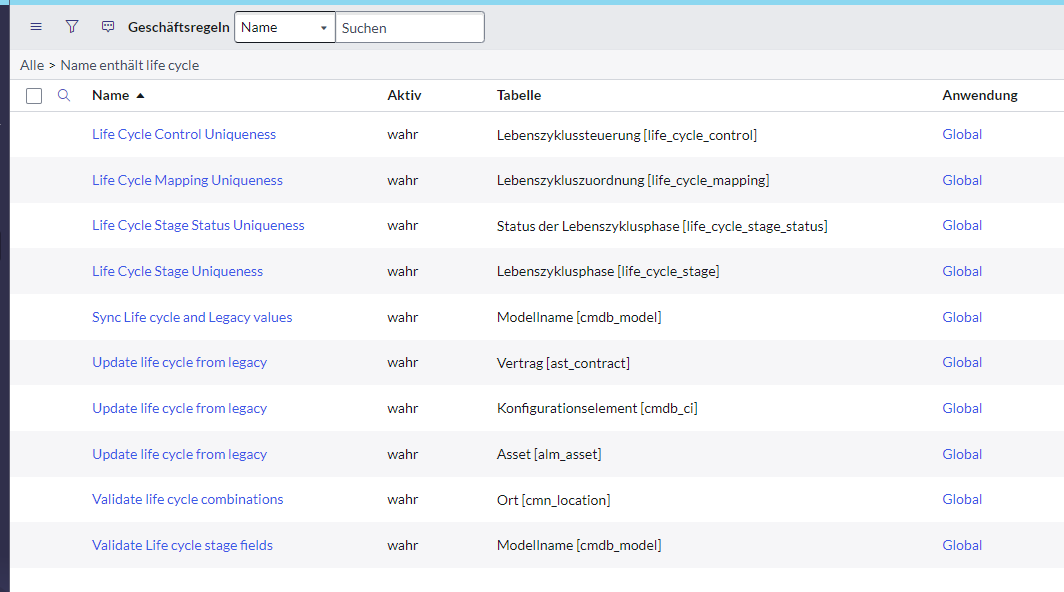1064x592 pixels.
Task: Select 'Modellname [cmdb_model]' in Sync Life cycle row
Action: (x=579, y=318)
